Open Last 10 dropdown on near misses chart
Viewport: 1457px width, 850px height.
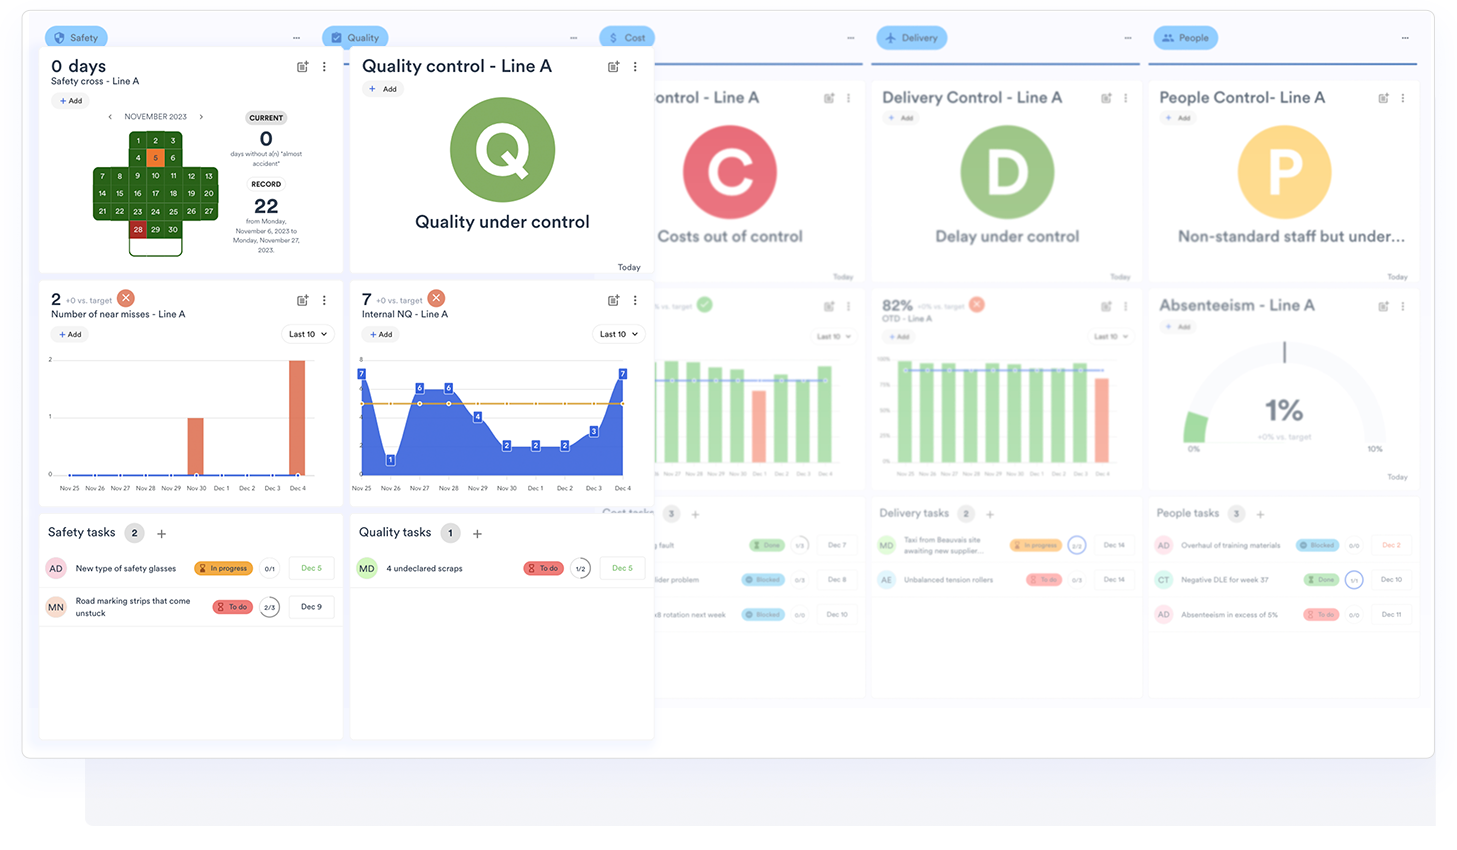pos(307,334)
